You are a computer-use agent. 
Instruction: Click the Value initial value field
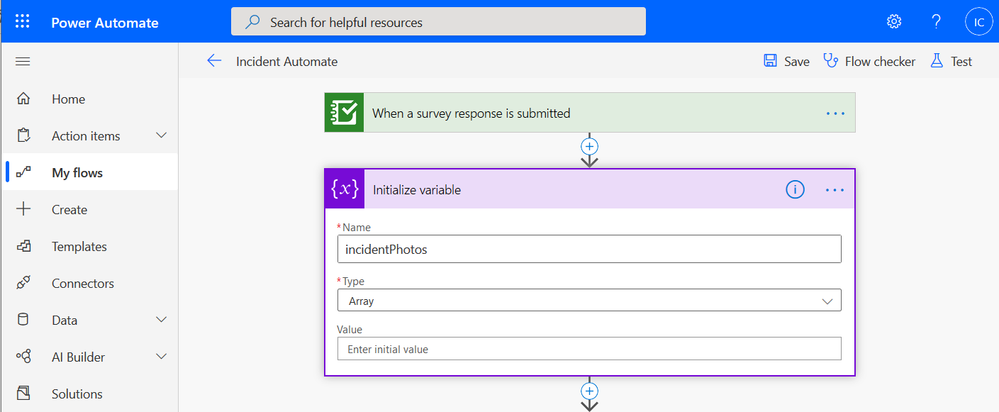(589, 349)
